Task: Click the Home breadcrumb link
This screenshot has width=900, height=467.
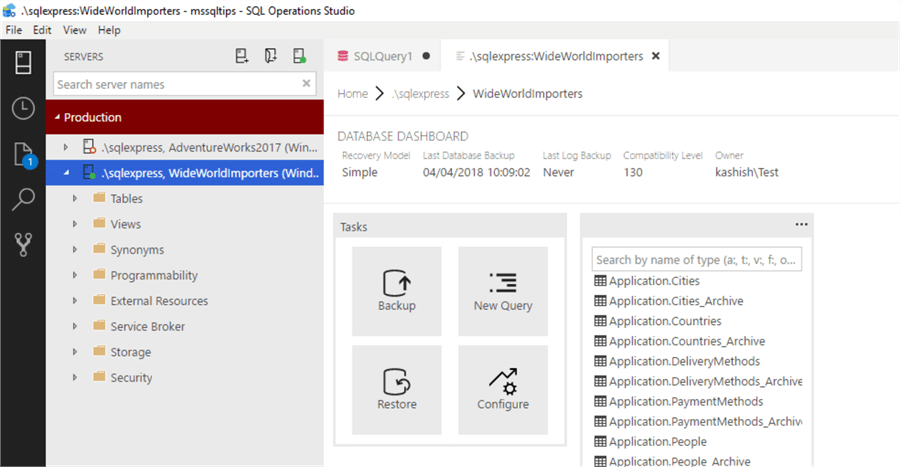Action: [x=352, y=94]
